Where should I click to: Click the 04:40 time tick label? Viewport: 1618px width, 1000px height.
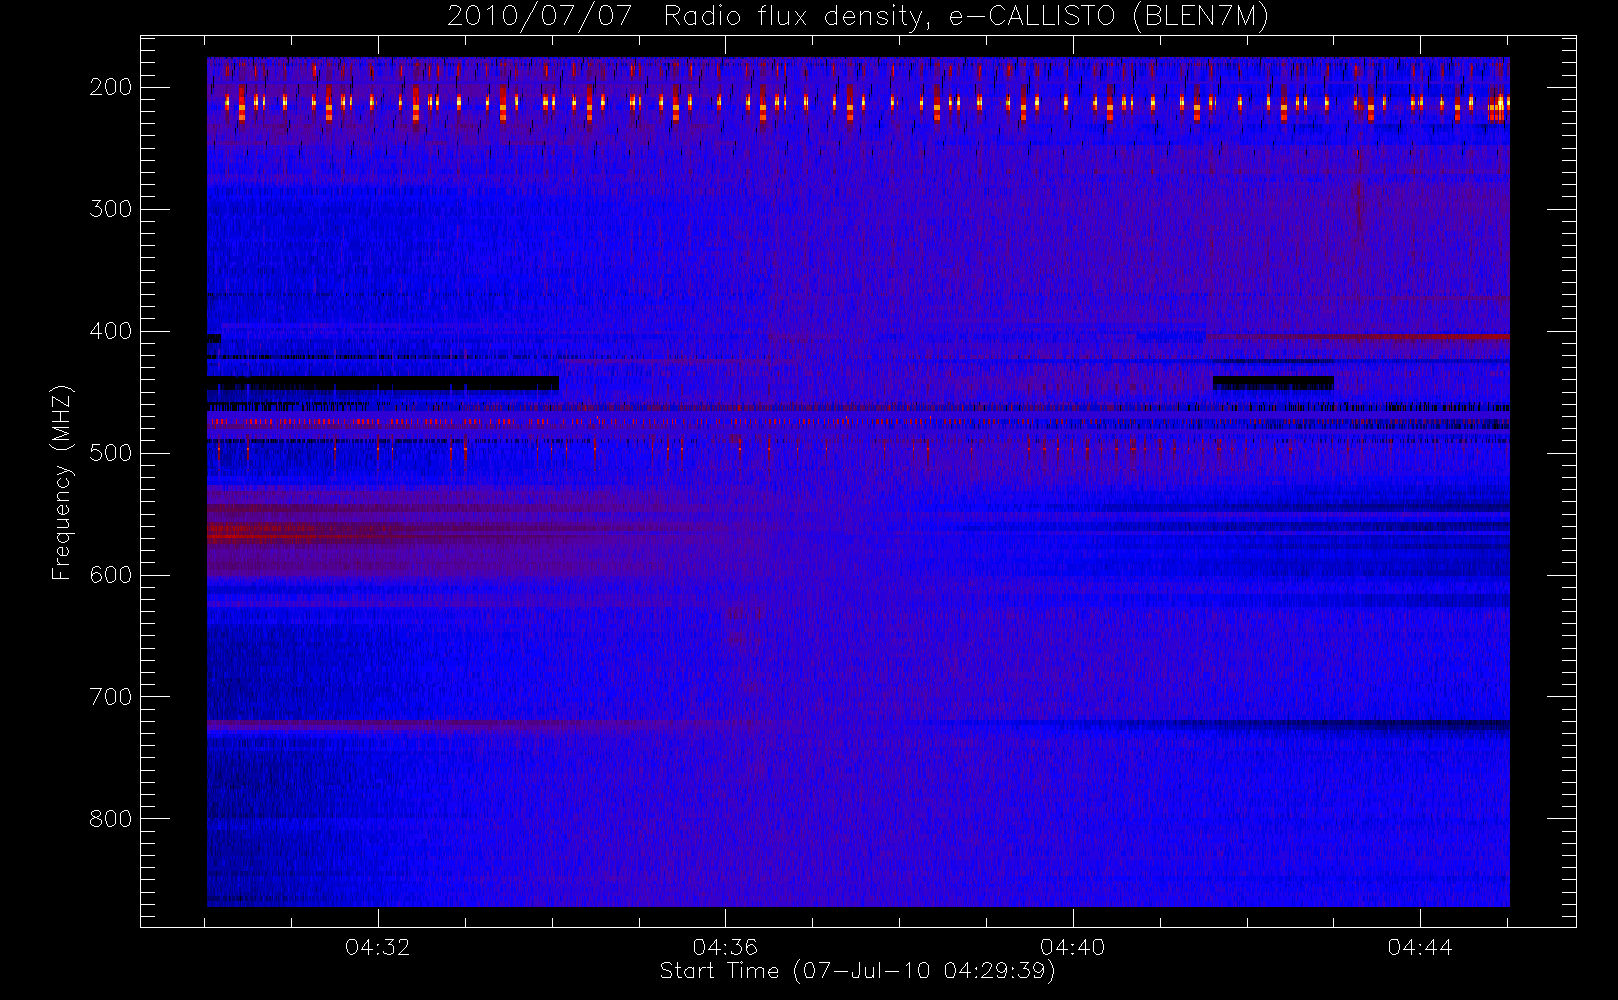[1073, 947]
